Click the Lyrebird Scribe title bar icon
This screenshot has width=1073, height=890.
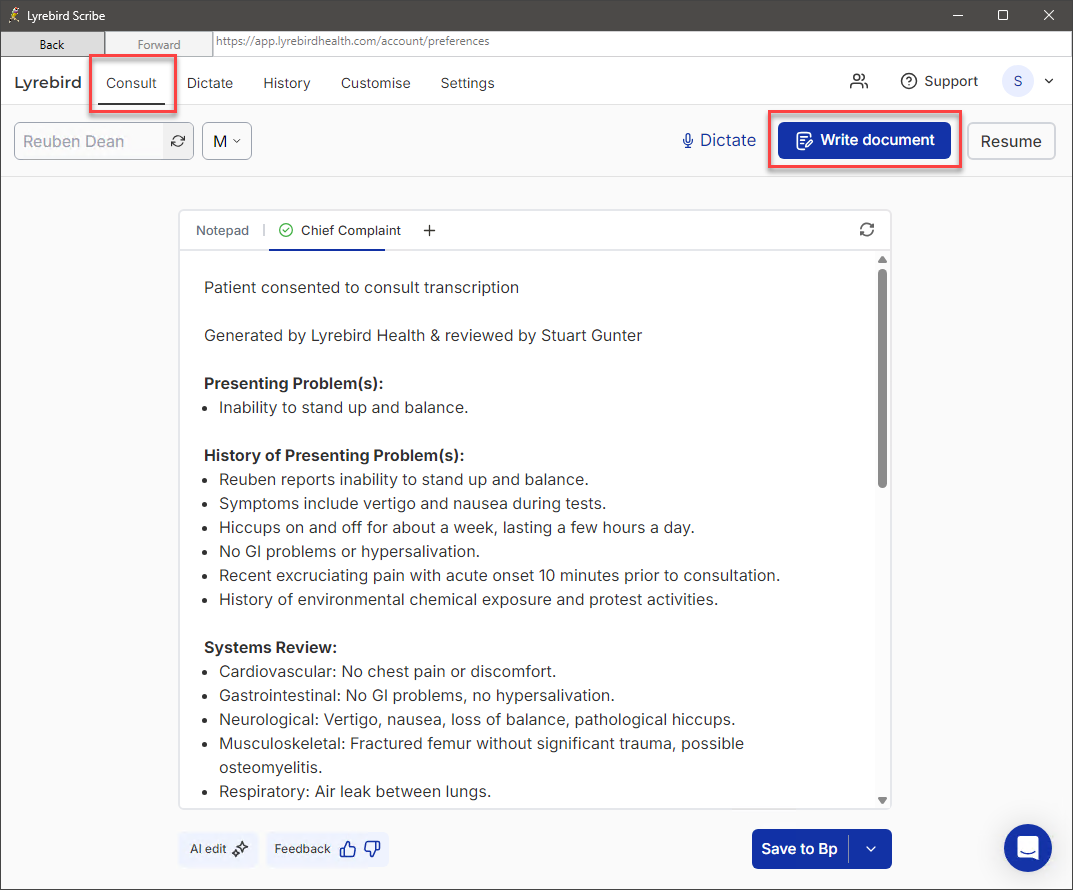pyautogui.click(x=14, y=15)
